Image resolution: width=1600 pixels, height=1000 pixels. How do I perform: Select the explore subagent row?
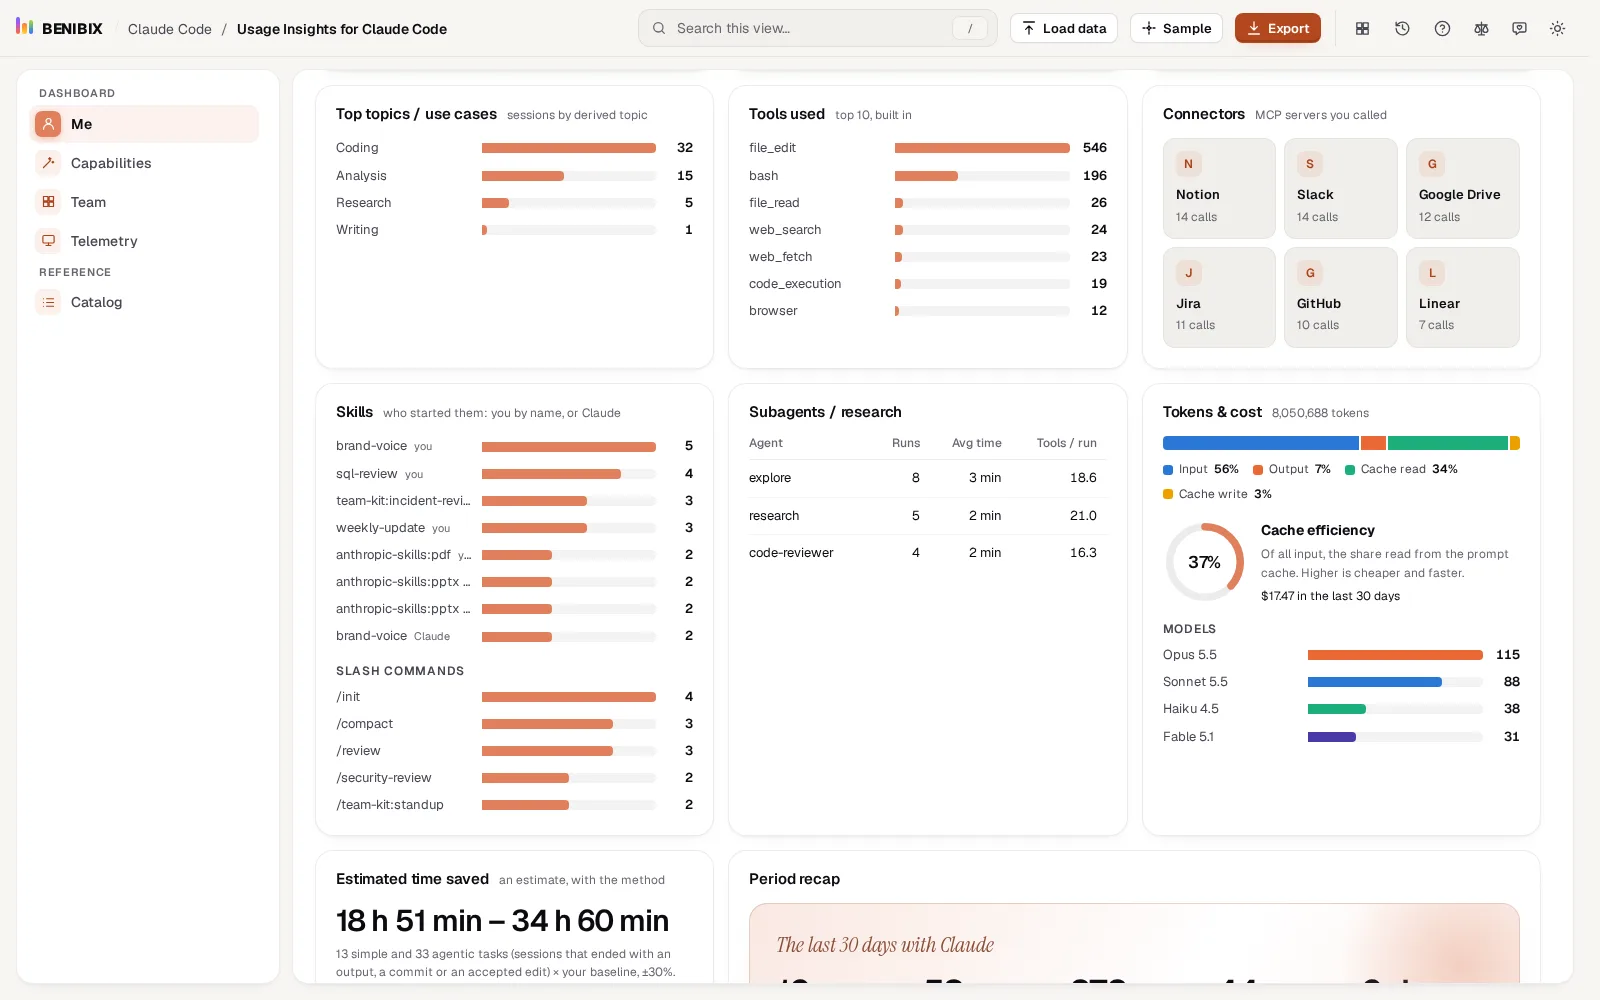pyautogui.click(x=928, y=478)
